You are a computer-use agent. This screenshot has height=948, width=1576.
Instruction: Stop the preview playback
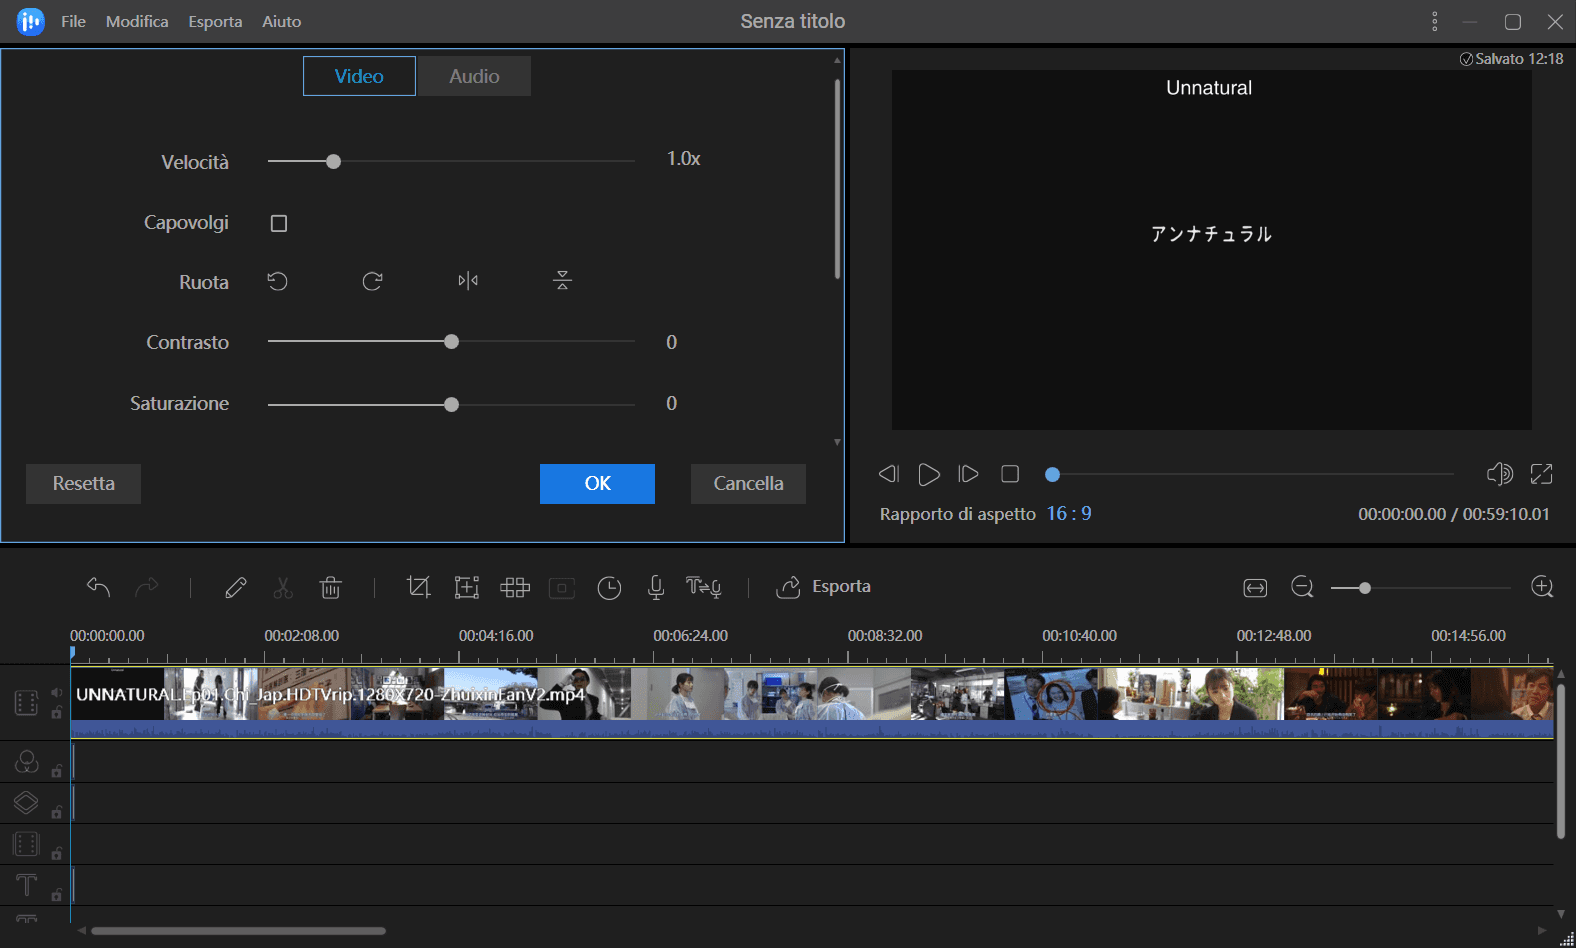point(1010,474)
